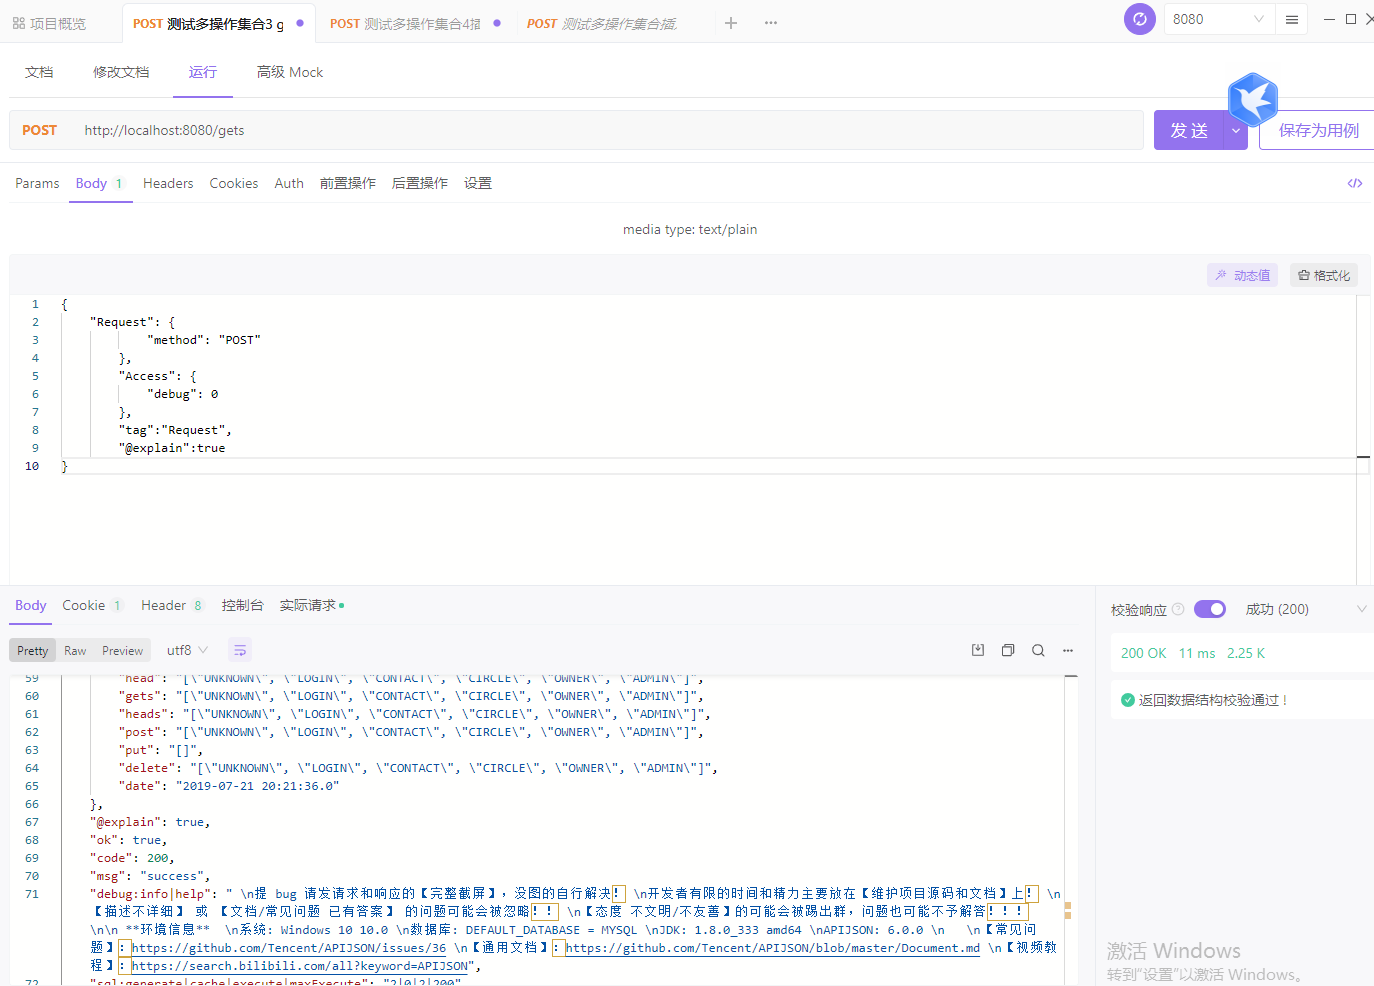Screen dimensions: 1374x986
Task: Switch response view to Preview
Action: pos(122,650)
